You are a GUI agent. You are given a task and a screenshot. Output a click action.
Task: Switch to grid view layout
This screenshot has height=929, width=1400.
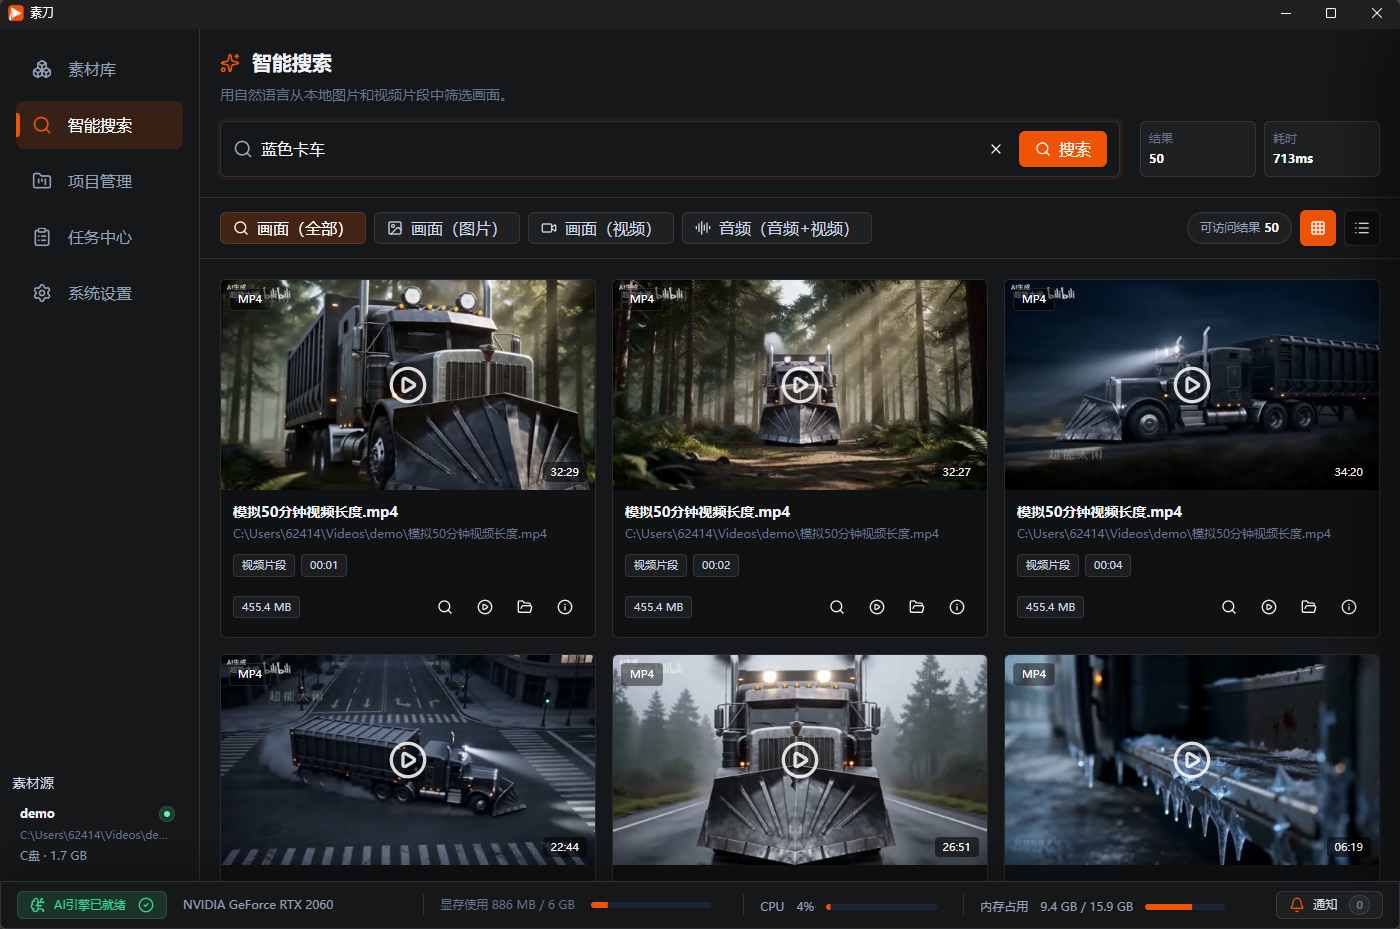pos(1318,228)
